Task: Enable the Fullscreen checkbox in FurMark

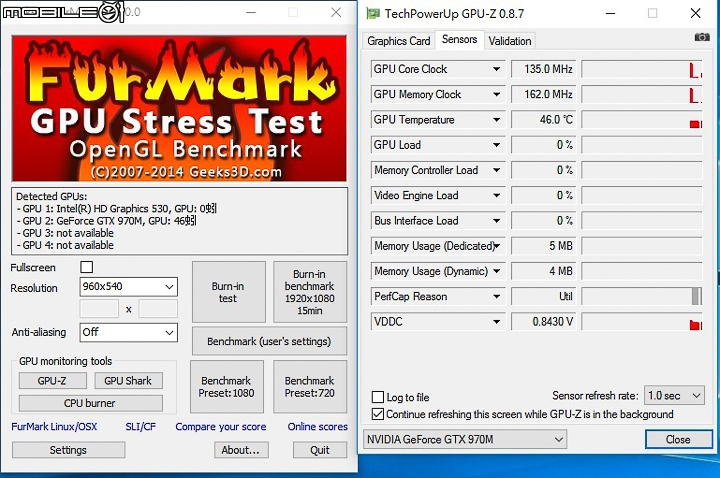Action: pyautogui.click(x=86, y=267)
